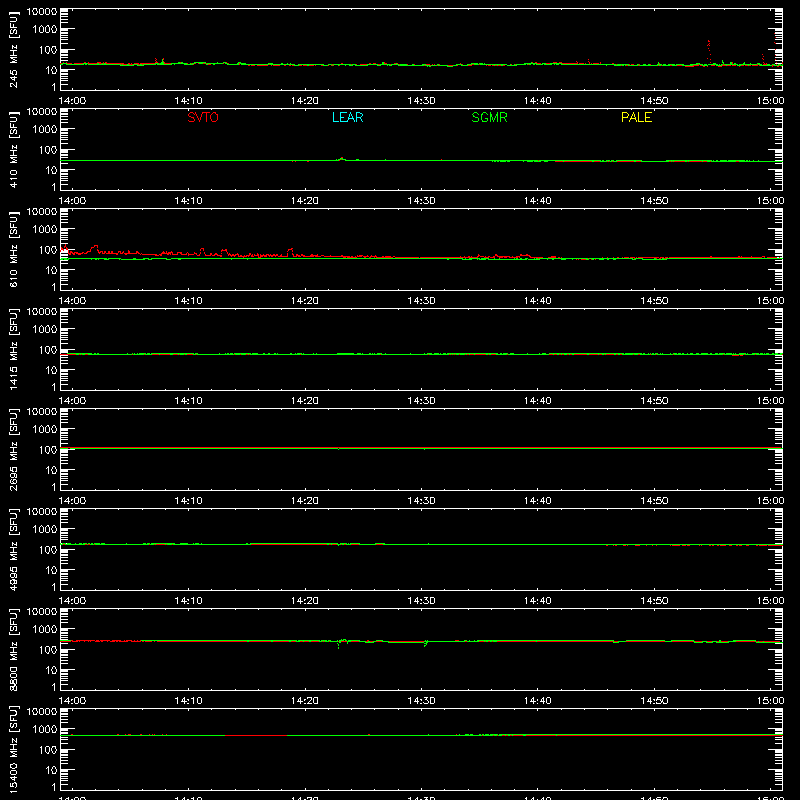Click the 1000 y-axis label on 15400 MHz panel

pos(45,730)
